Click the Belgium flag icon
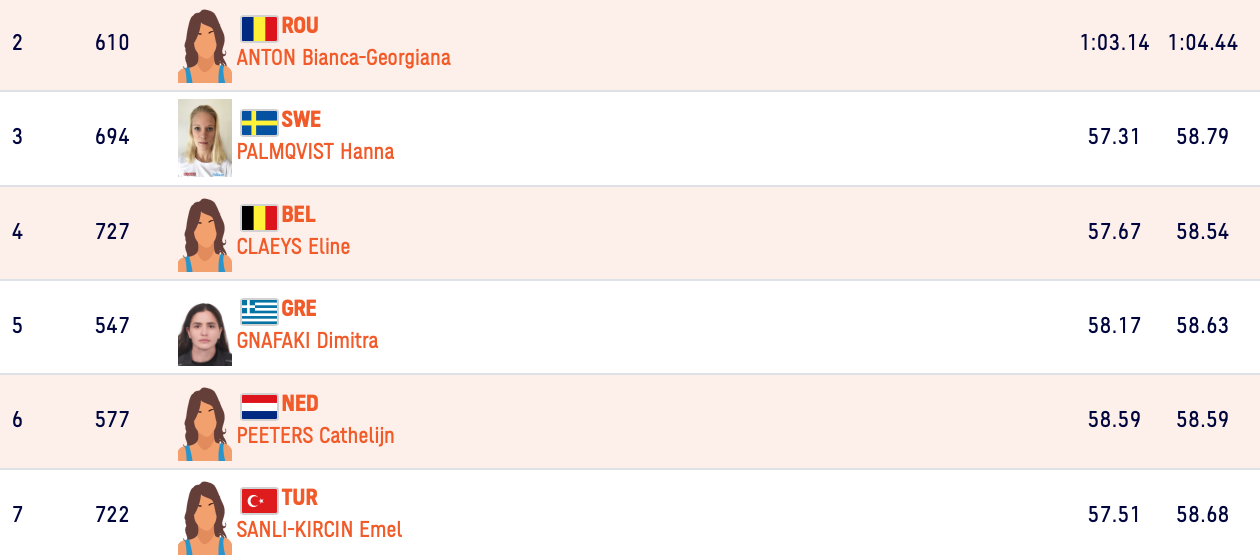Viewport: 1260px width, 560px height. pos(259,217)
